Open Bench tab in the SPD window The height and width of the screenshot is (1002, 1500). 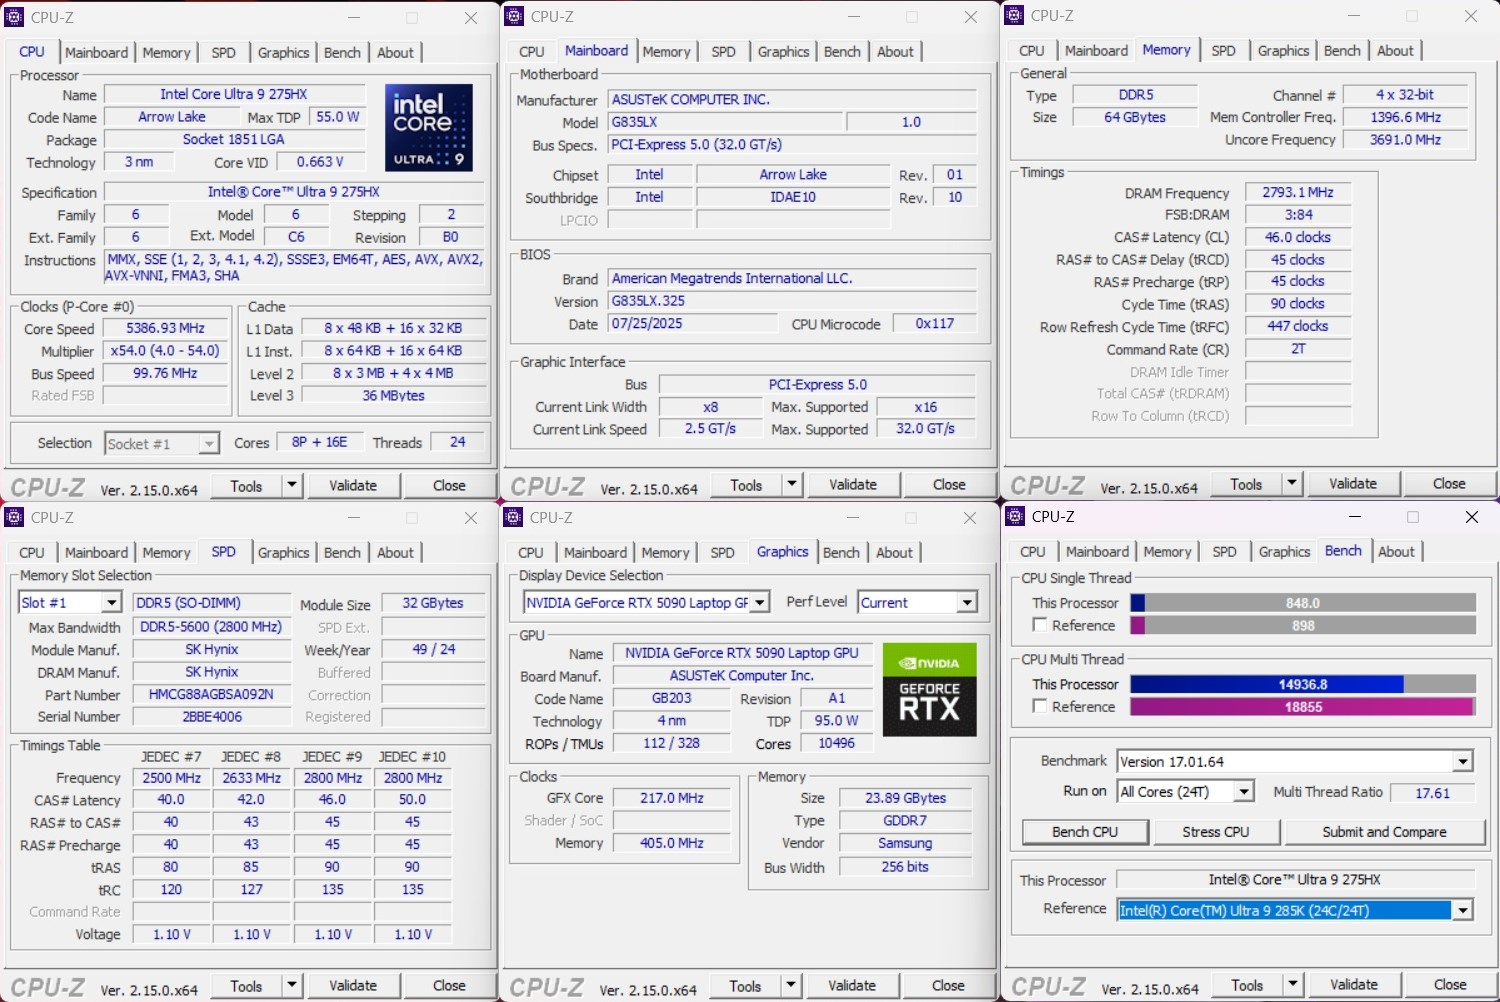click(342, 553)
